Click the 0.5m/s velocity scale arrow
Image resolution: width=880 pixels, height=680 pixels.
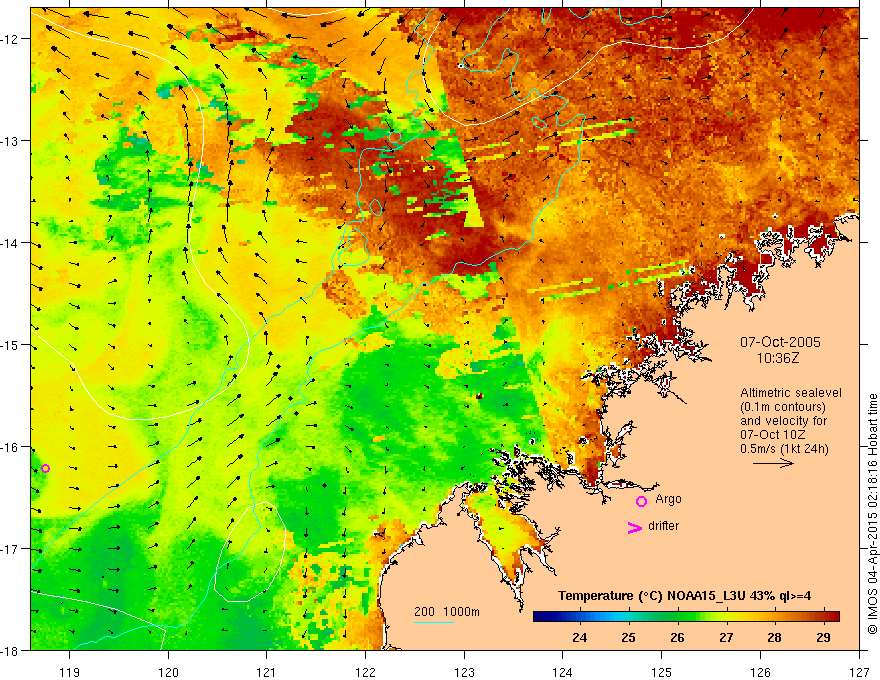pyautogui.click(x=773, y=463)
